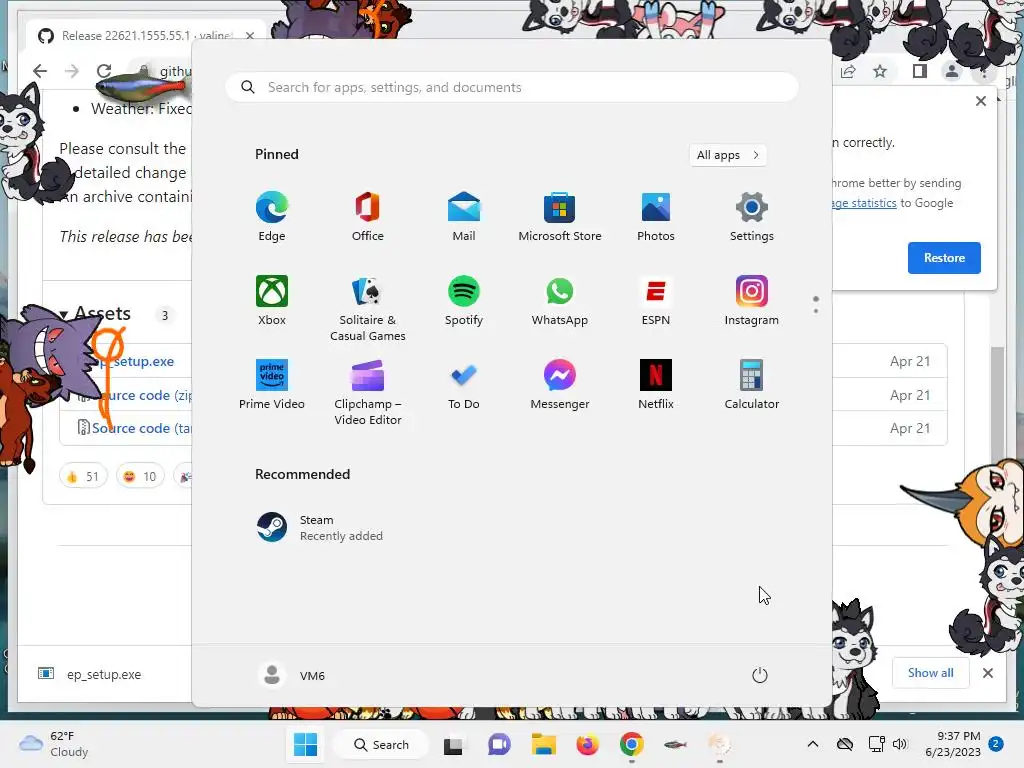Launch Firefox from the taskbar
Viewport: 1024px width, 768px height.
click(x=587, y=744)
